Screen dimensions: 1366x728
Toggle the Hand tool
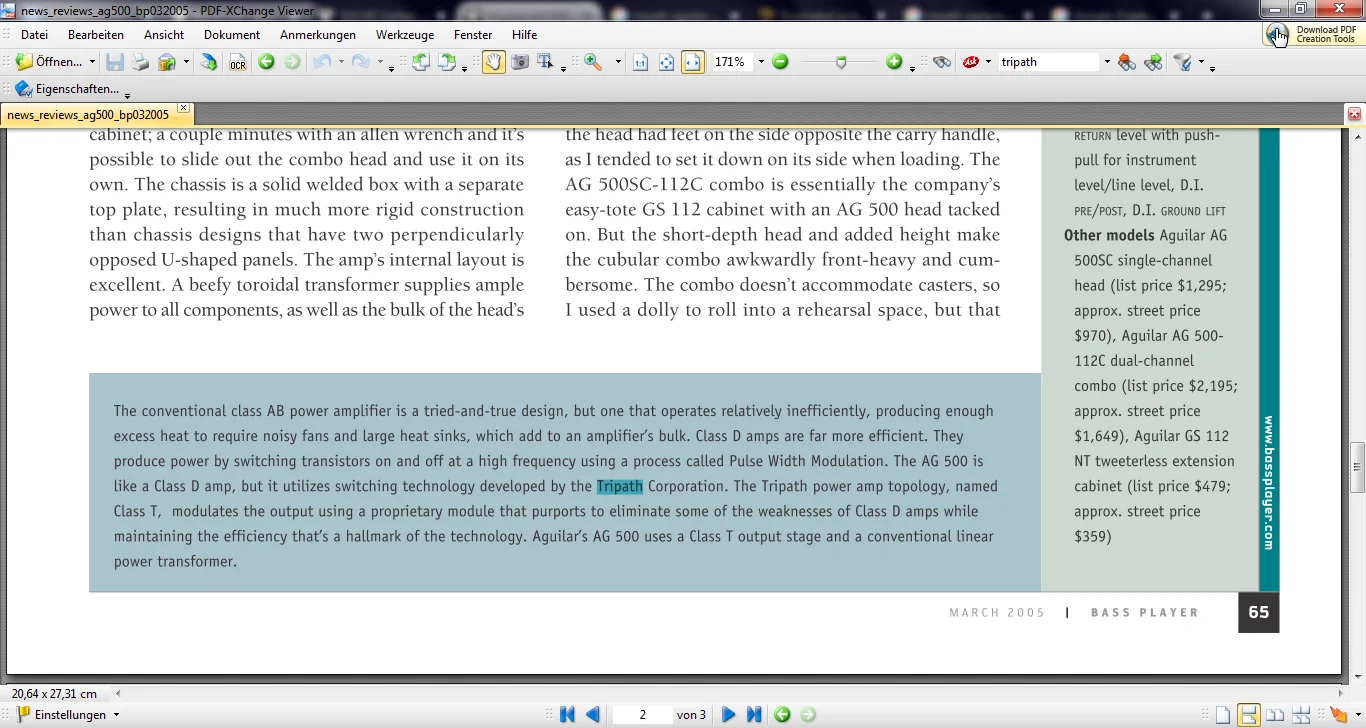click(x=494, y=62)
